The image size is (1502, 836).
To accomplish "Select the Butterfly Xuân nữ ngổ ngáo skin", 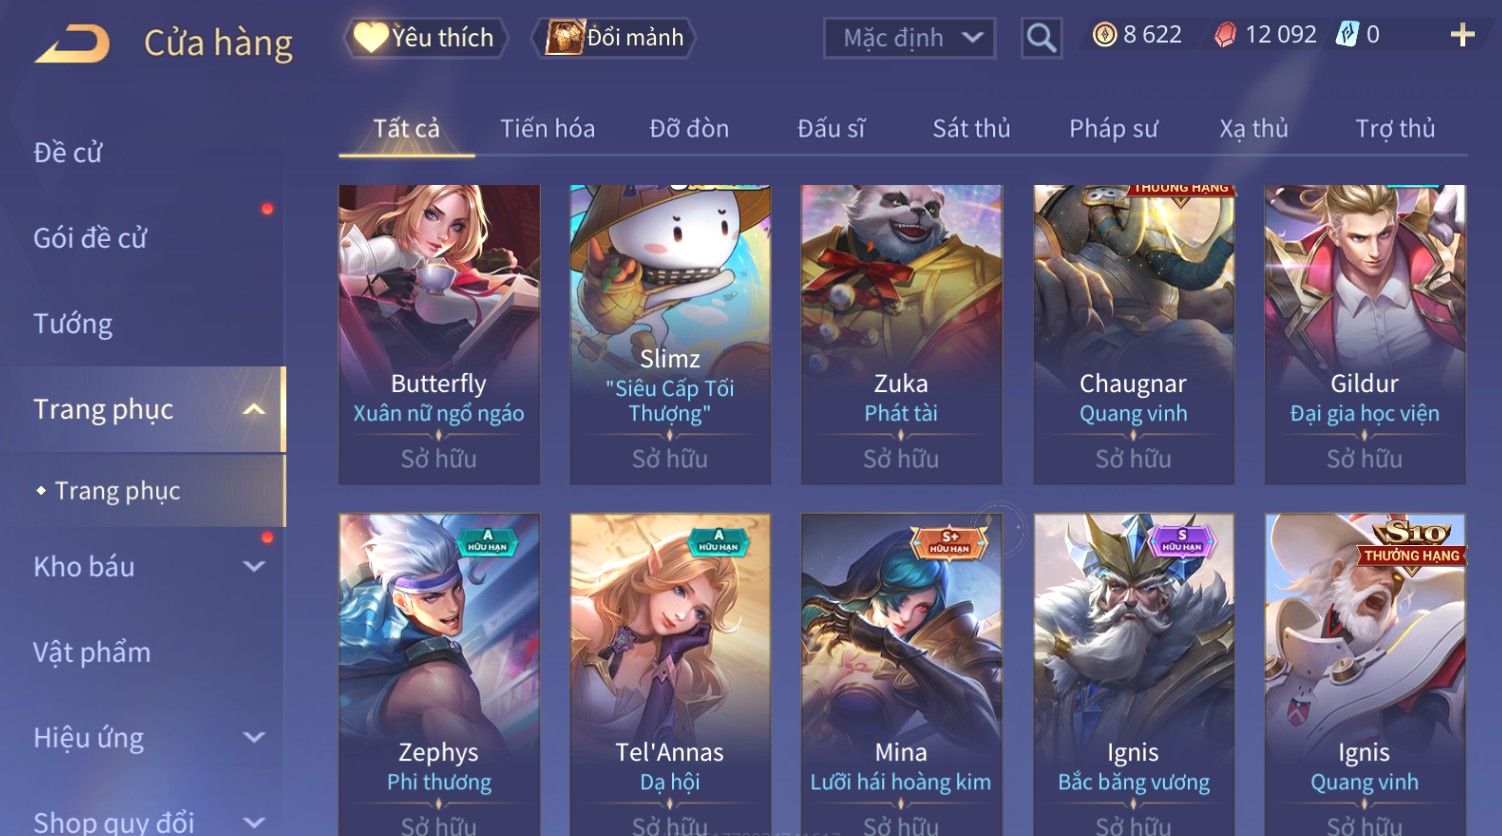I will pos(439,334).
